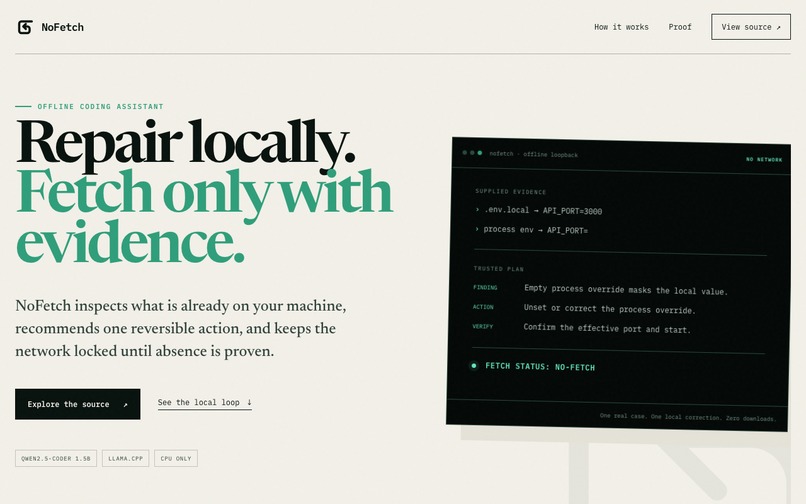
Task: Click 'Confirm the effective port and start.'
Action: [x=607, y=328]
